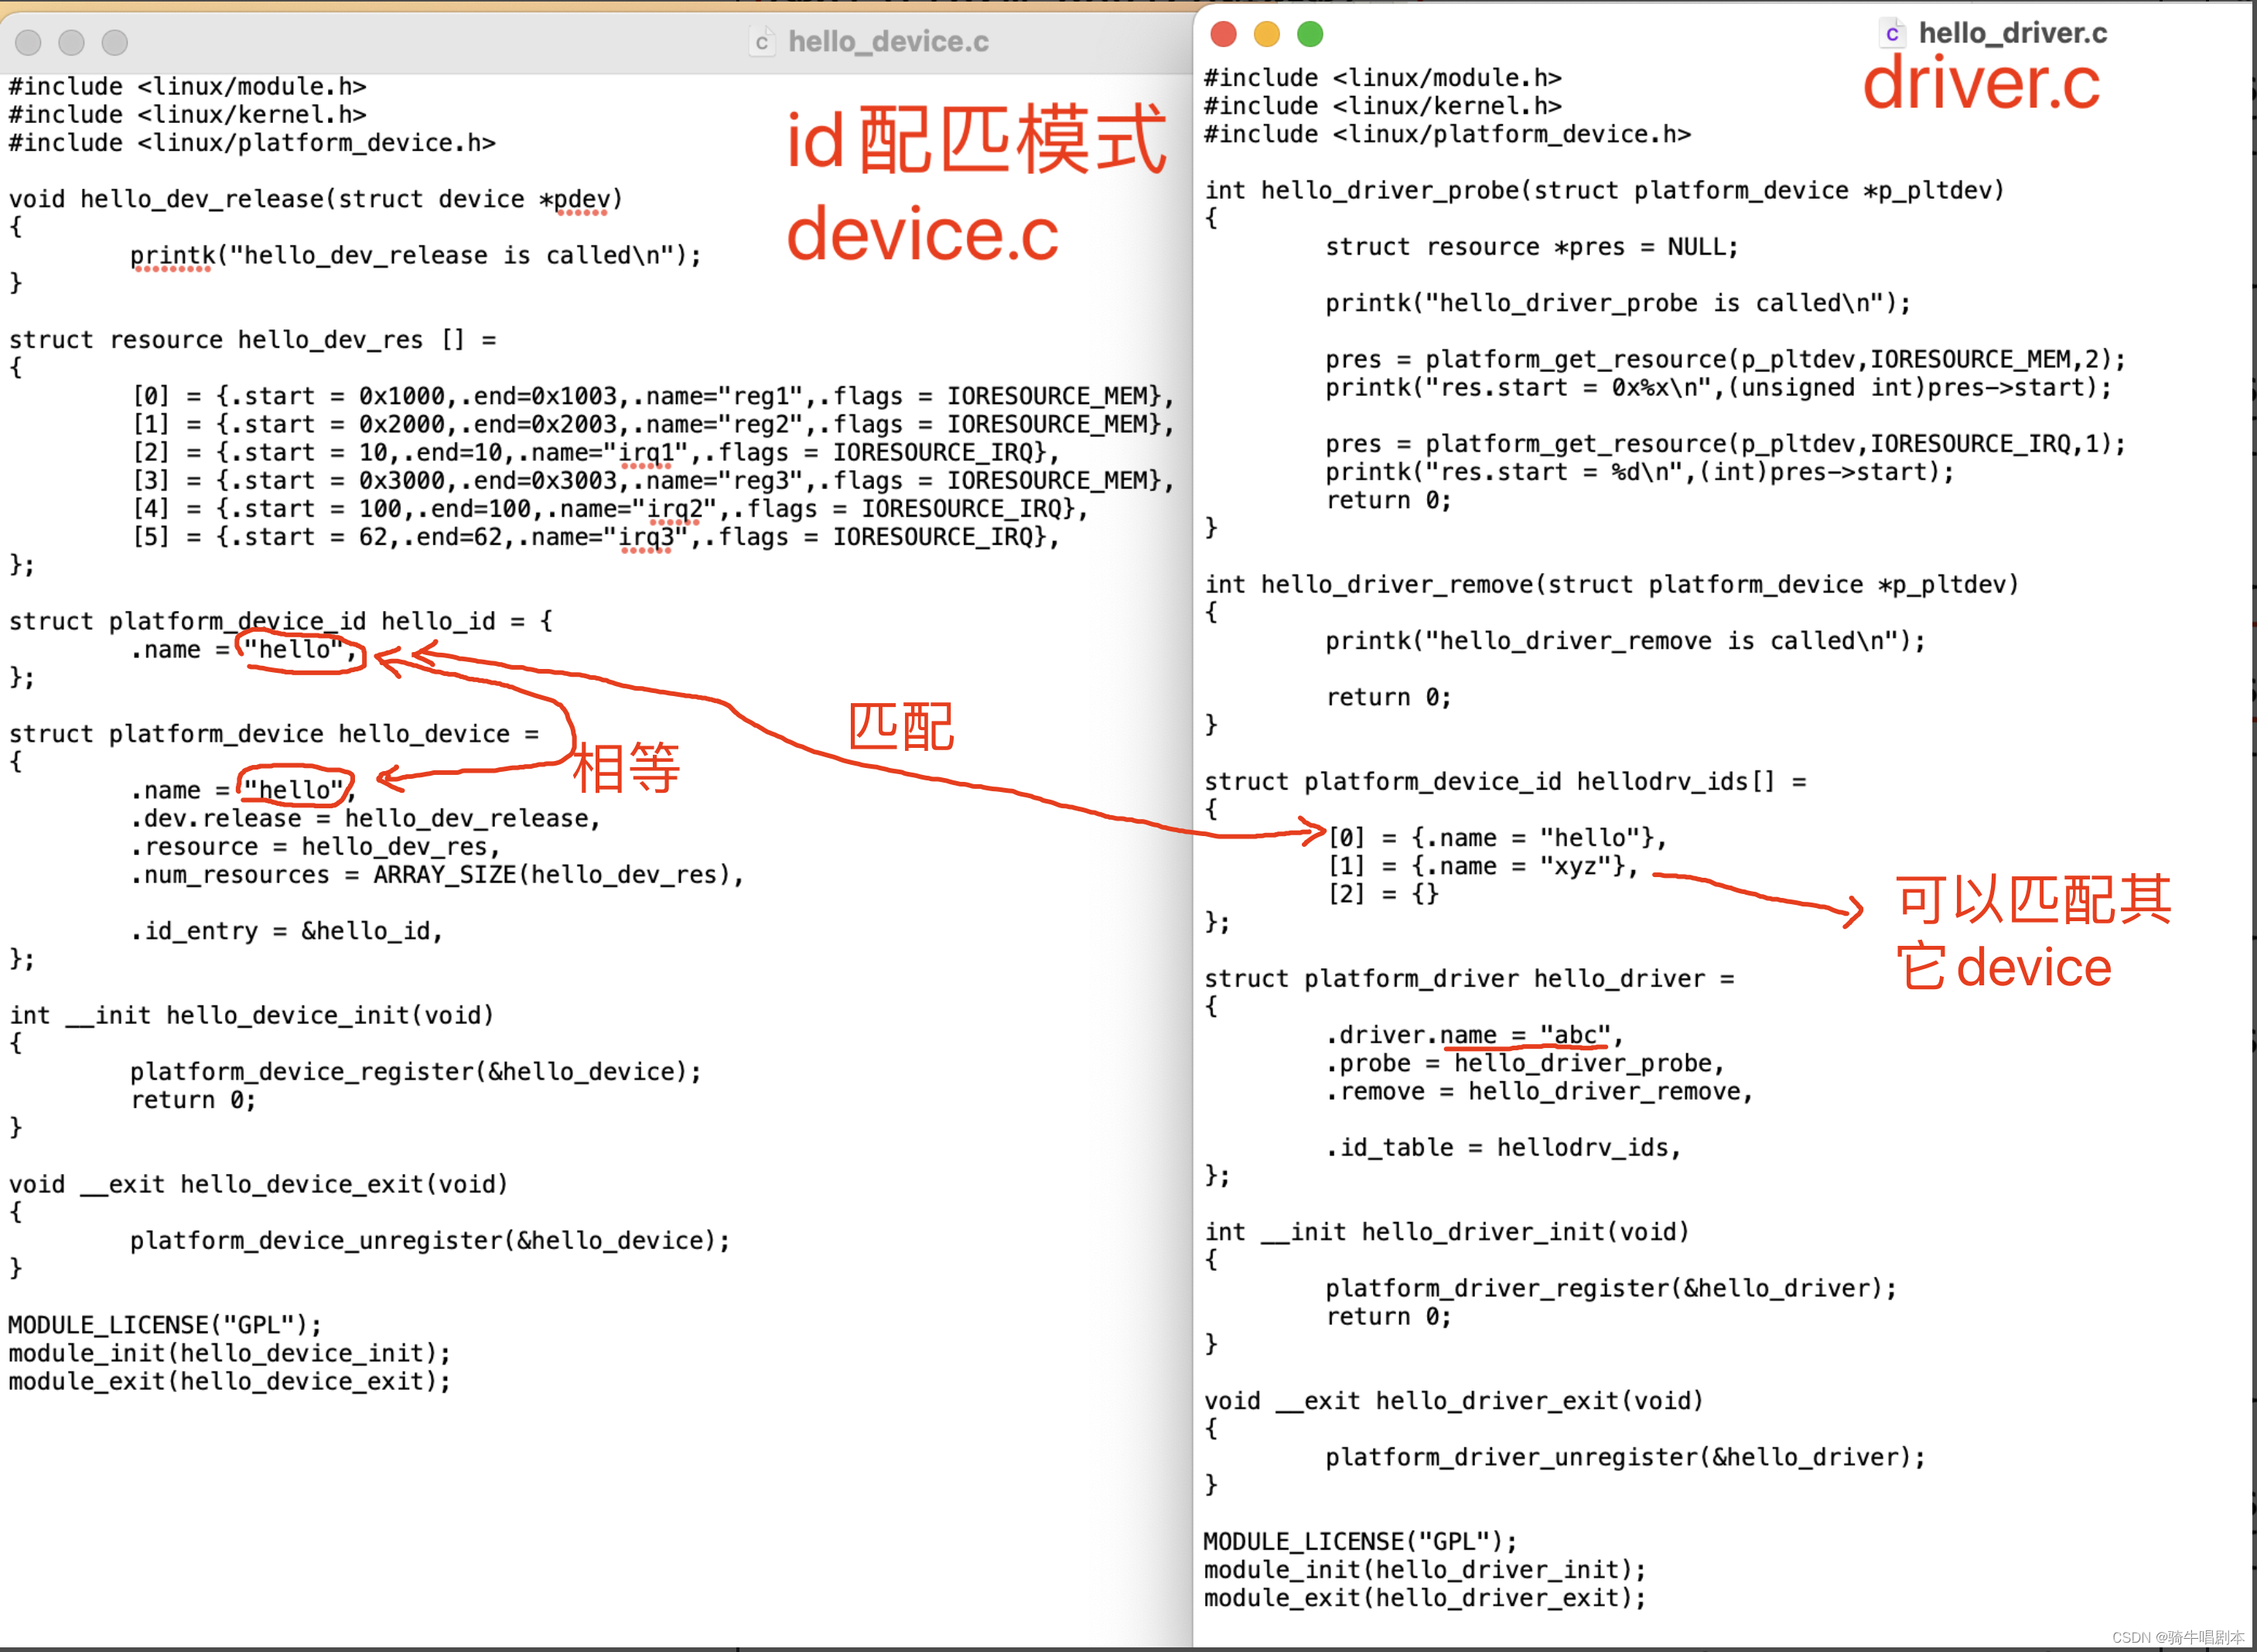Zoom the hello_driver.c window with green button
Image resolution: width=2257 pixels, height=1652 pixels.
(1309, 34)
